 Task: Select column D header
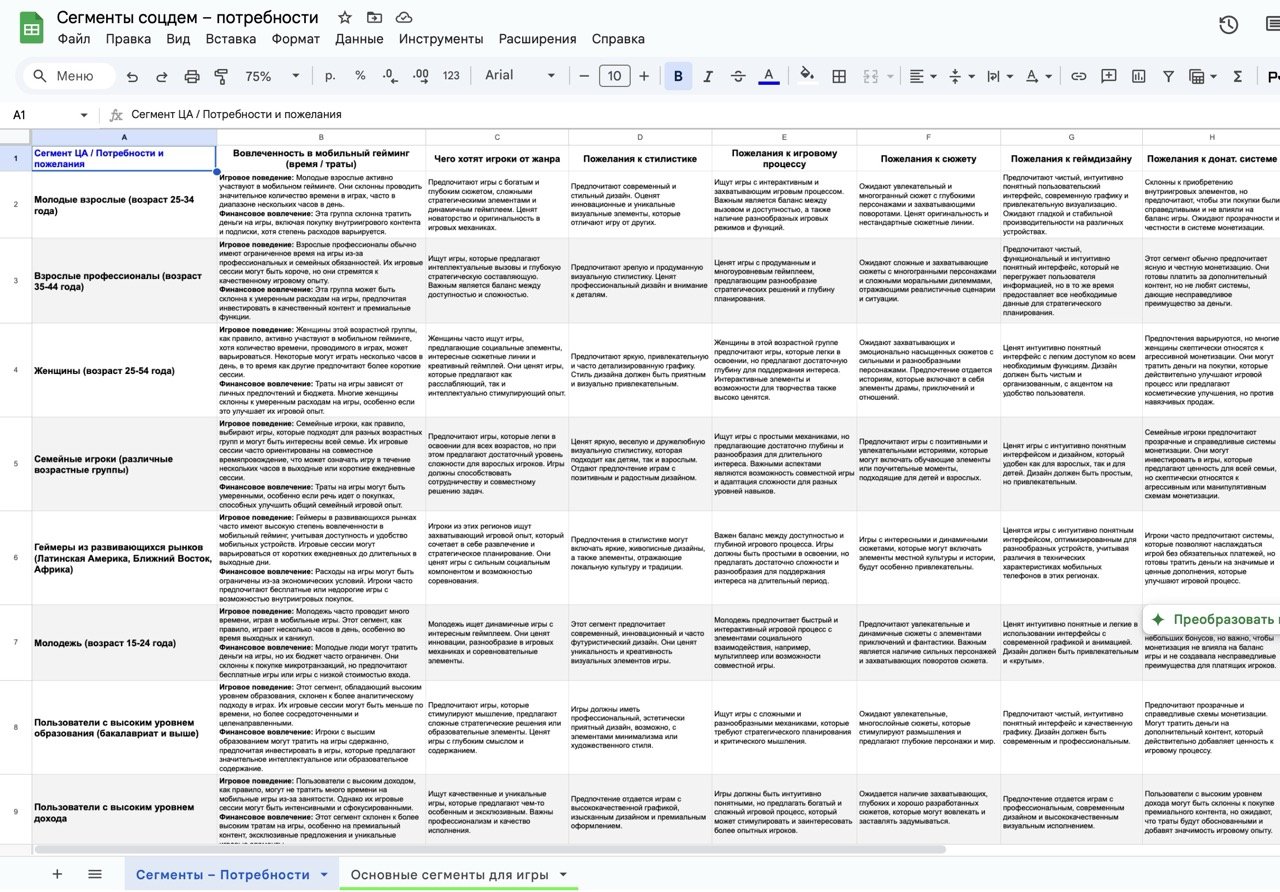coord(640,137)
